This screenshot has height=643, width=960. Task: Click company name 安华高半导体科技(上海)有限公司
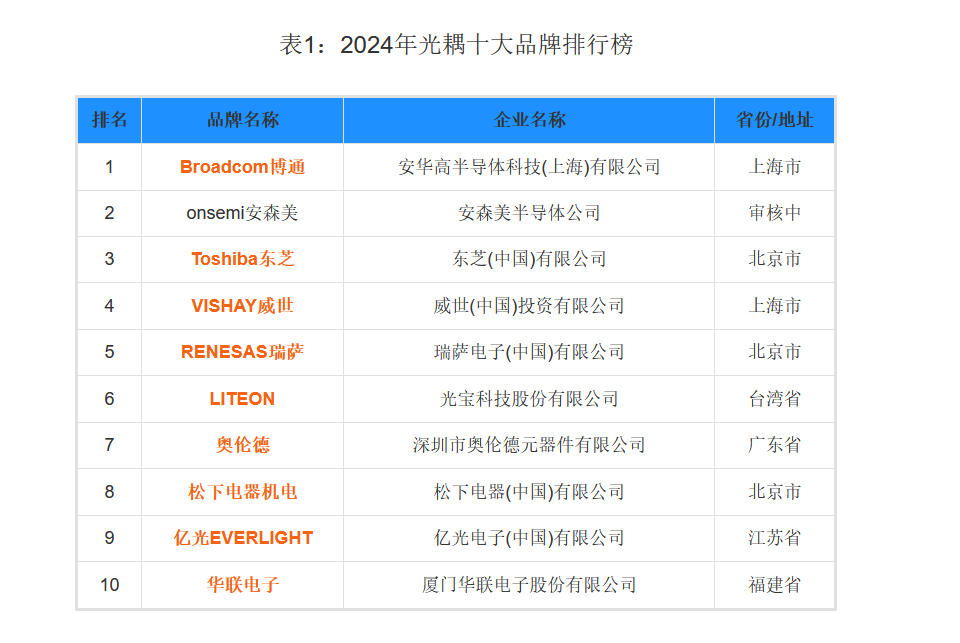pos(529,167)
